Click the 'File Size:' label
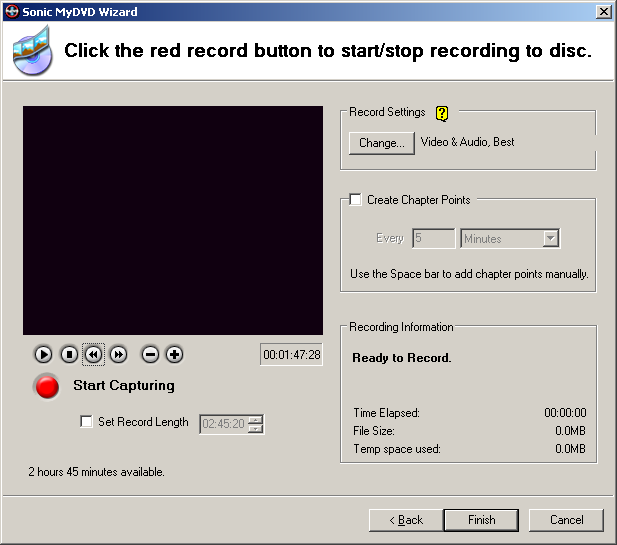617x545 pixels. coord(374,431)
